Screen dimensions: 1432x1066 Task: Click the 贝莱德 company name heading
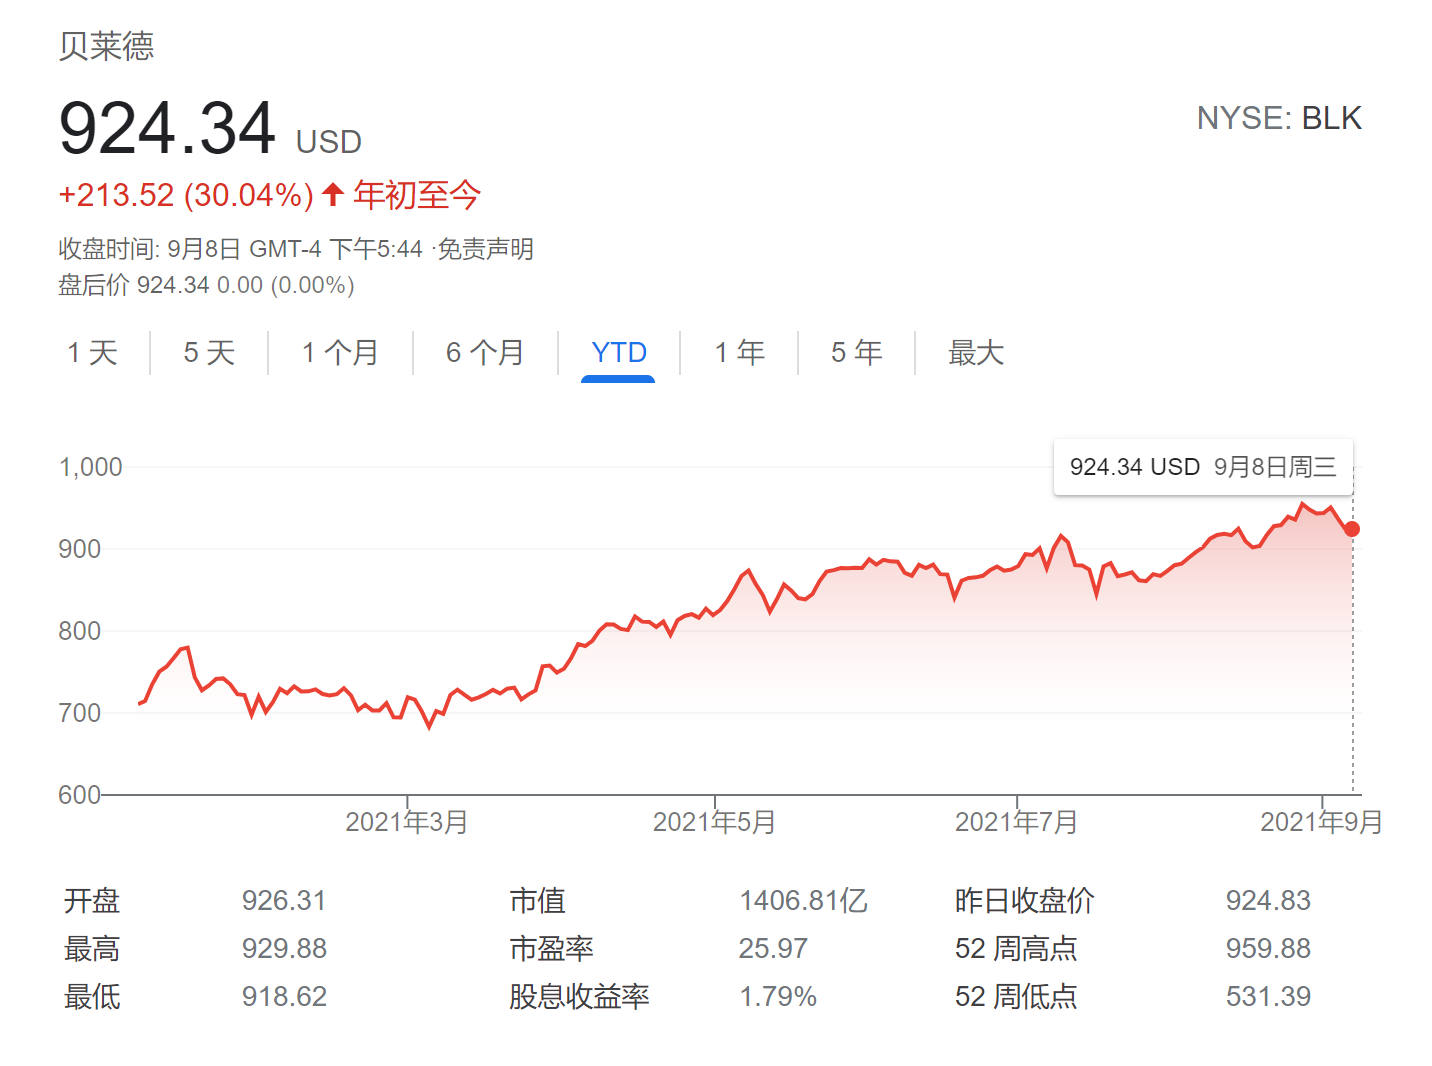pos(106,46)
